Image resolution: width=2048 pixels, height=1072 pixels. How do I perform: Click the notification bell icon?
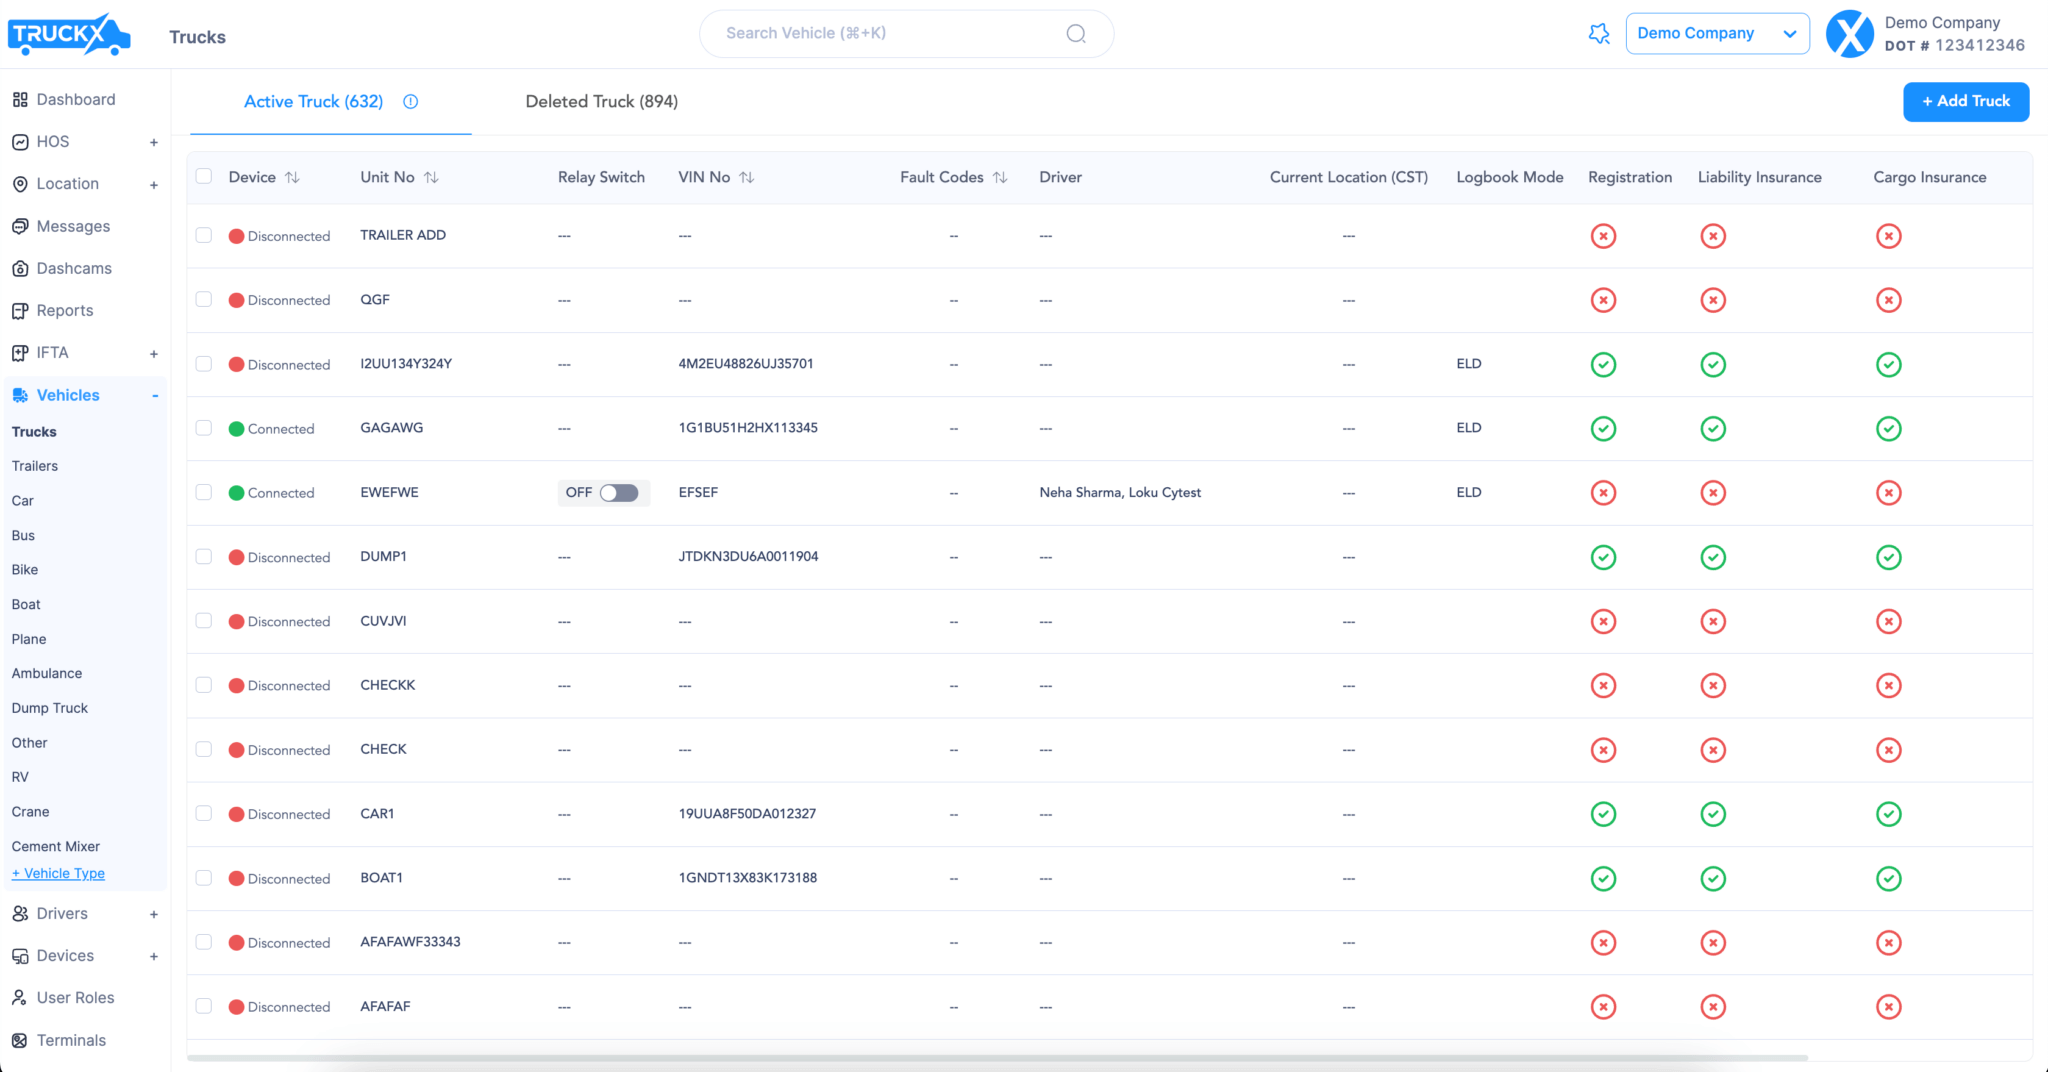[1599, 34]
